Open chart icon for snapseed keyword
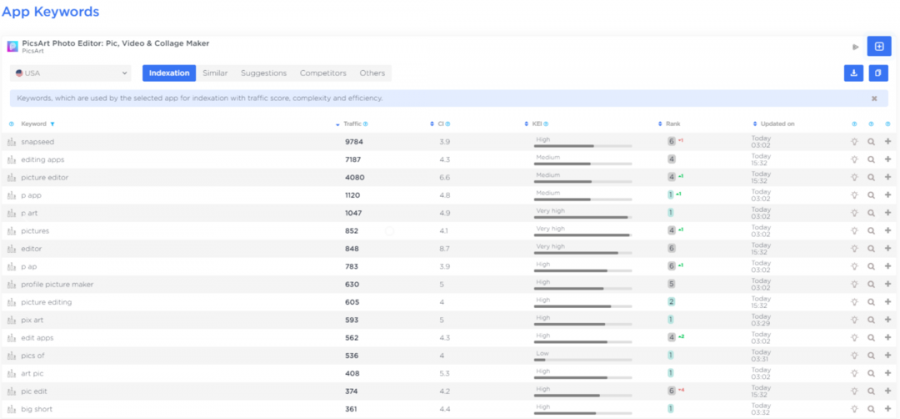 click(x=11, y=142)
